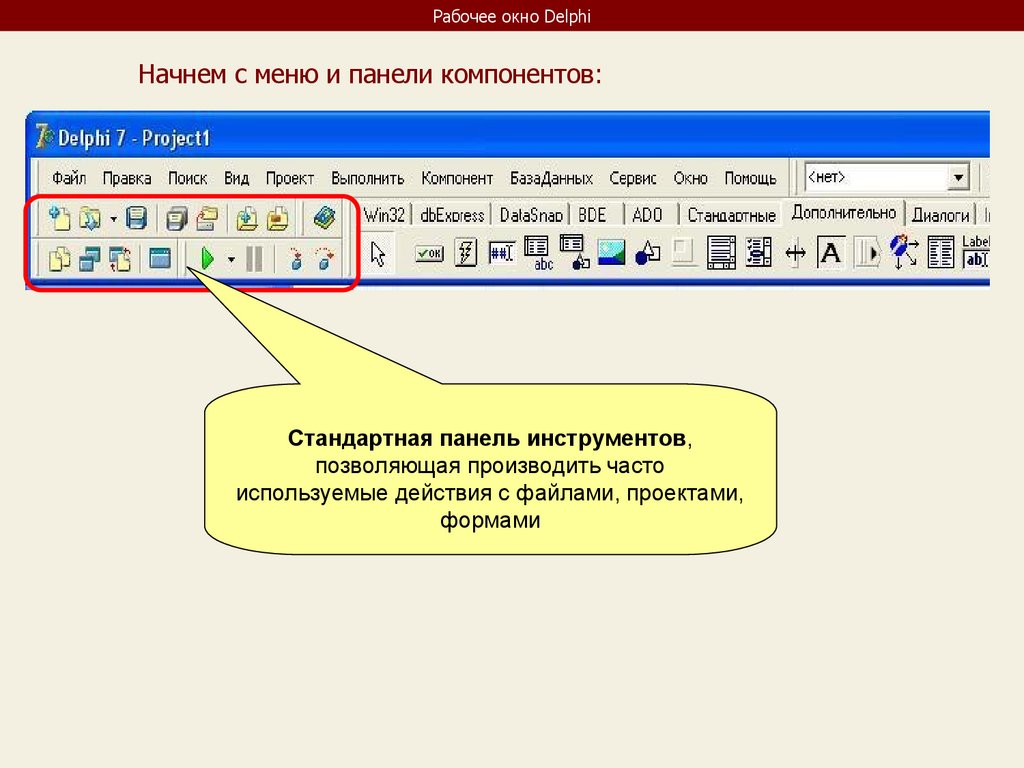
Task: Open the Вид menu
Action: (x=236, y=178)
